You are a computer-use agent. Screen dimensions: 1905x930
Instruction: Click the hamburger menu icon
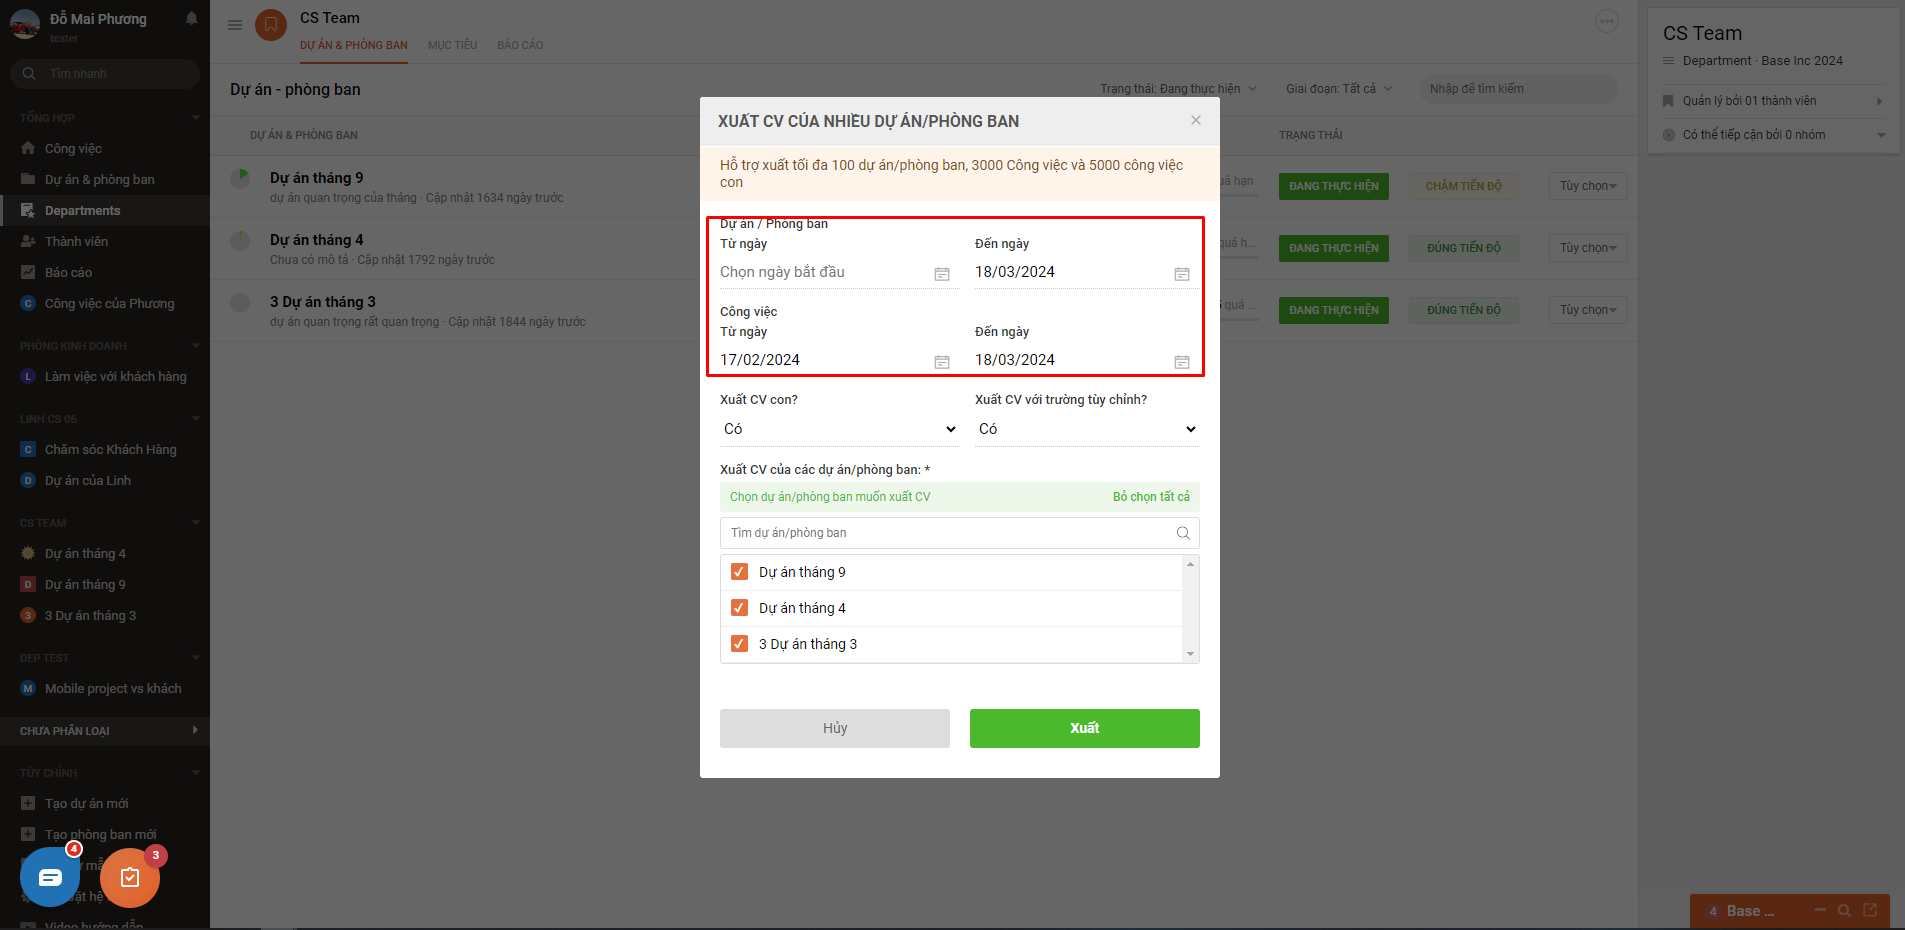point(235,25)
